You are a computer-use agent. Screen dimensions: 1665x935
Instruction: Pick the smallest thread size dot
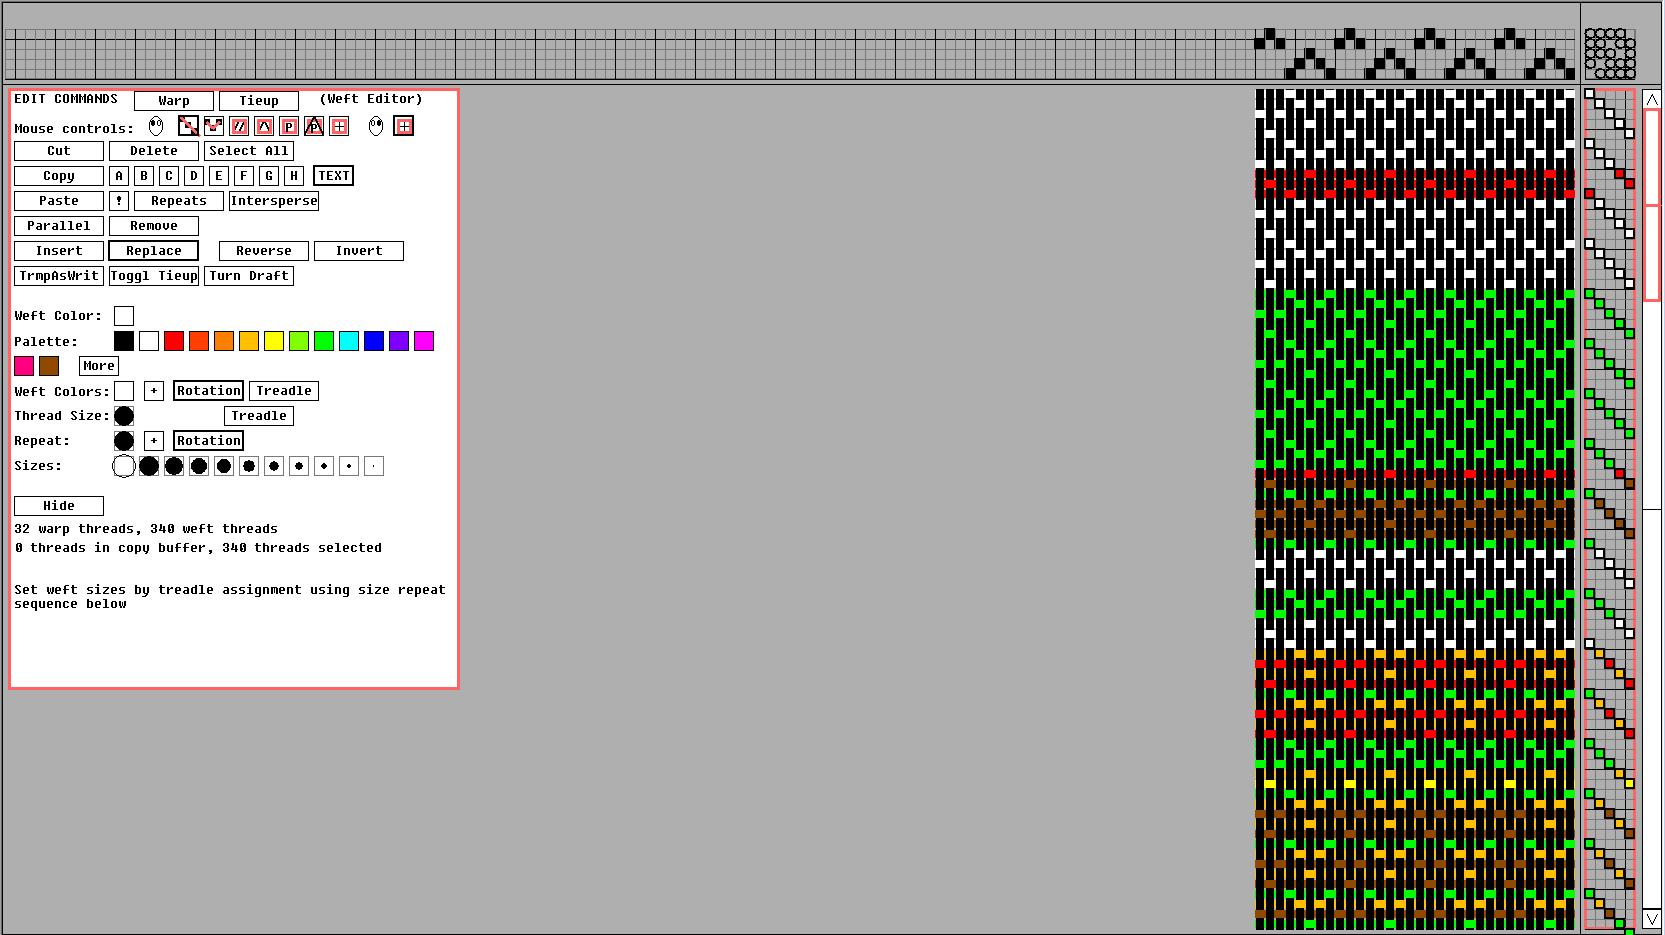[x=374, y=466]
